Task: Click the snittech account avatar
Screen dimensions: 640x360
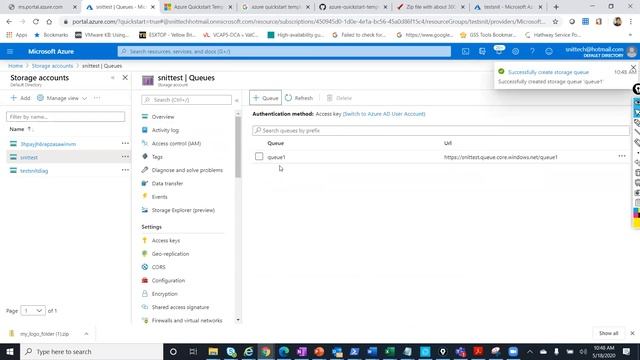Action: [x=631, y=51]
